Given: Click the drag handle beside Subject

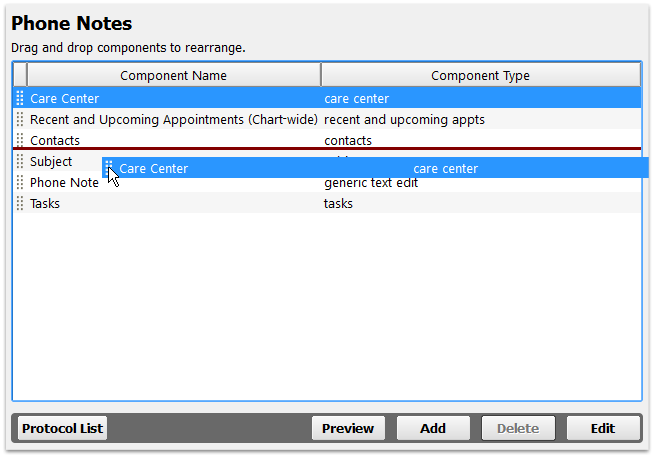Looking at the screenshot, I should (20, 161).
